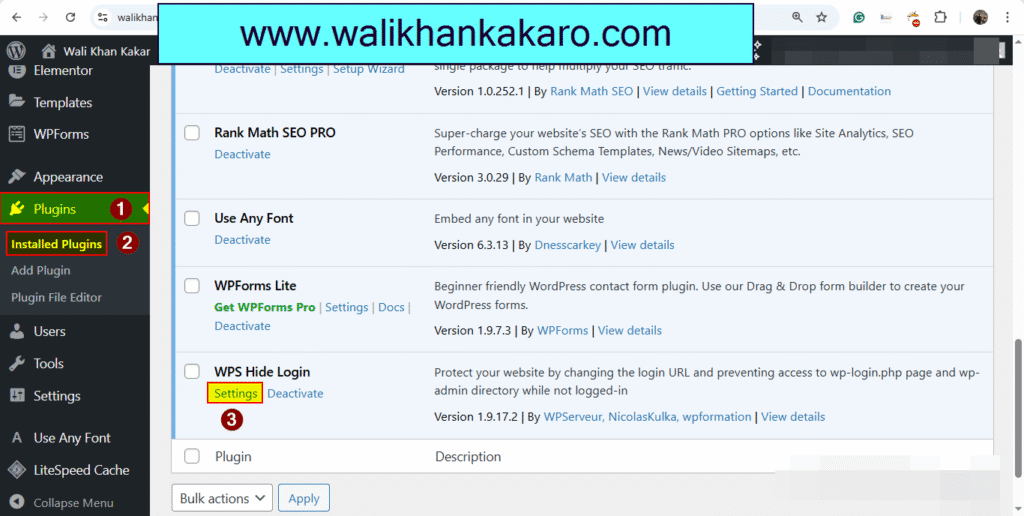Click the page vertical scrollbar thumb
This screenshot has height=516, width=1024.
(1018, 410)
